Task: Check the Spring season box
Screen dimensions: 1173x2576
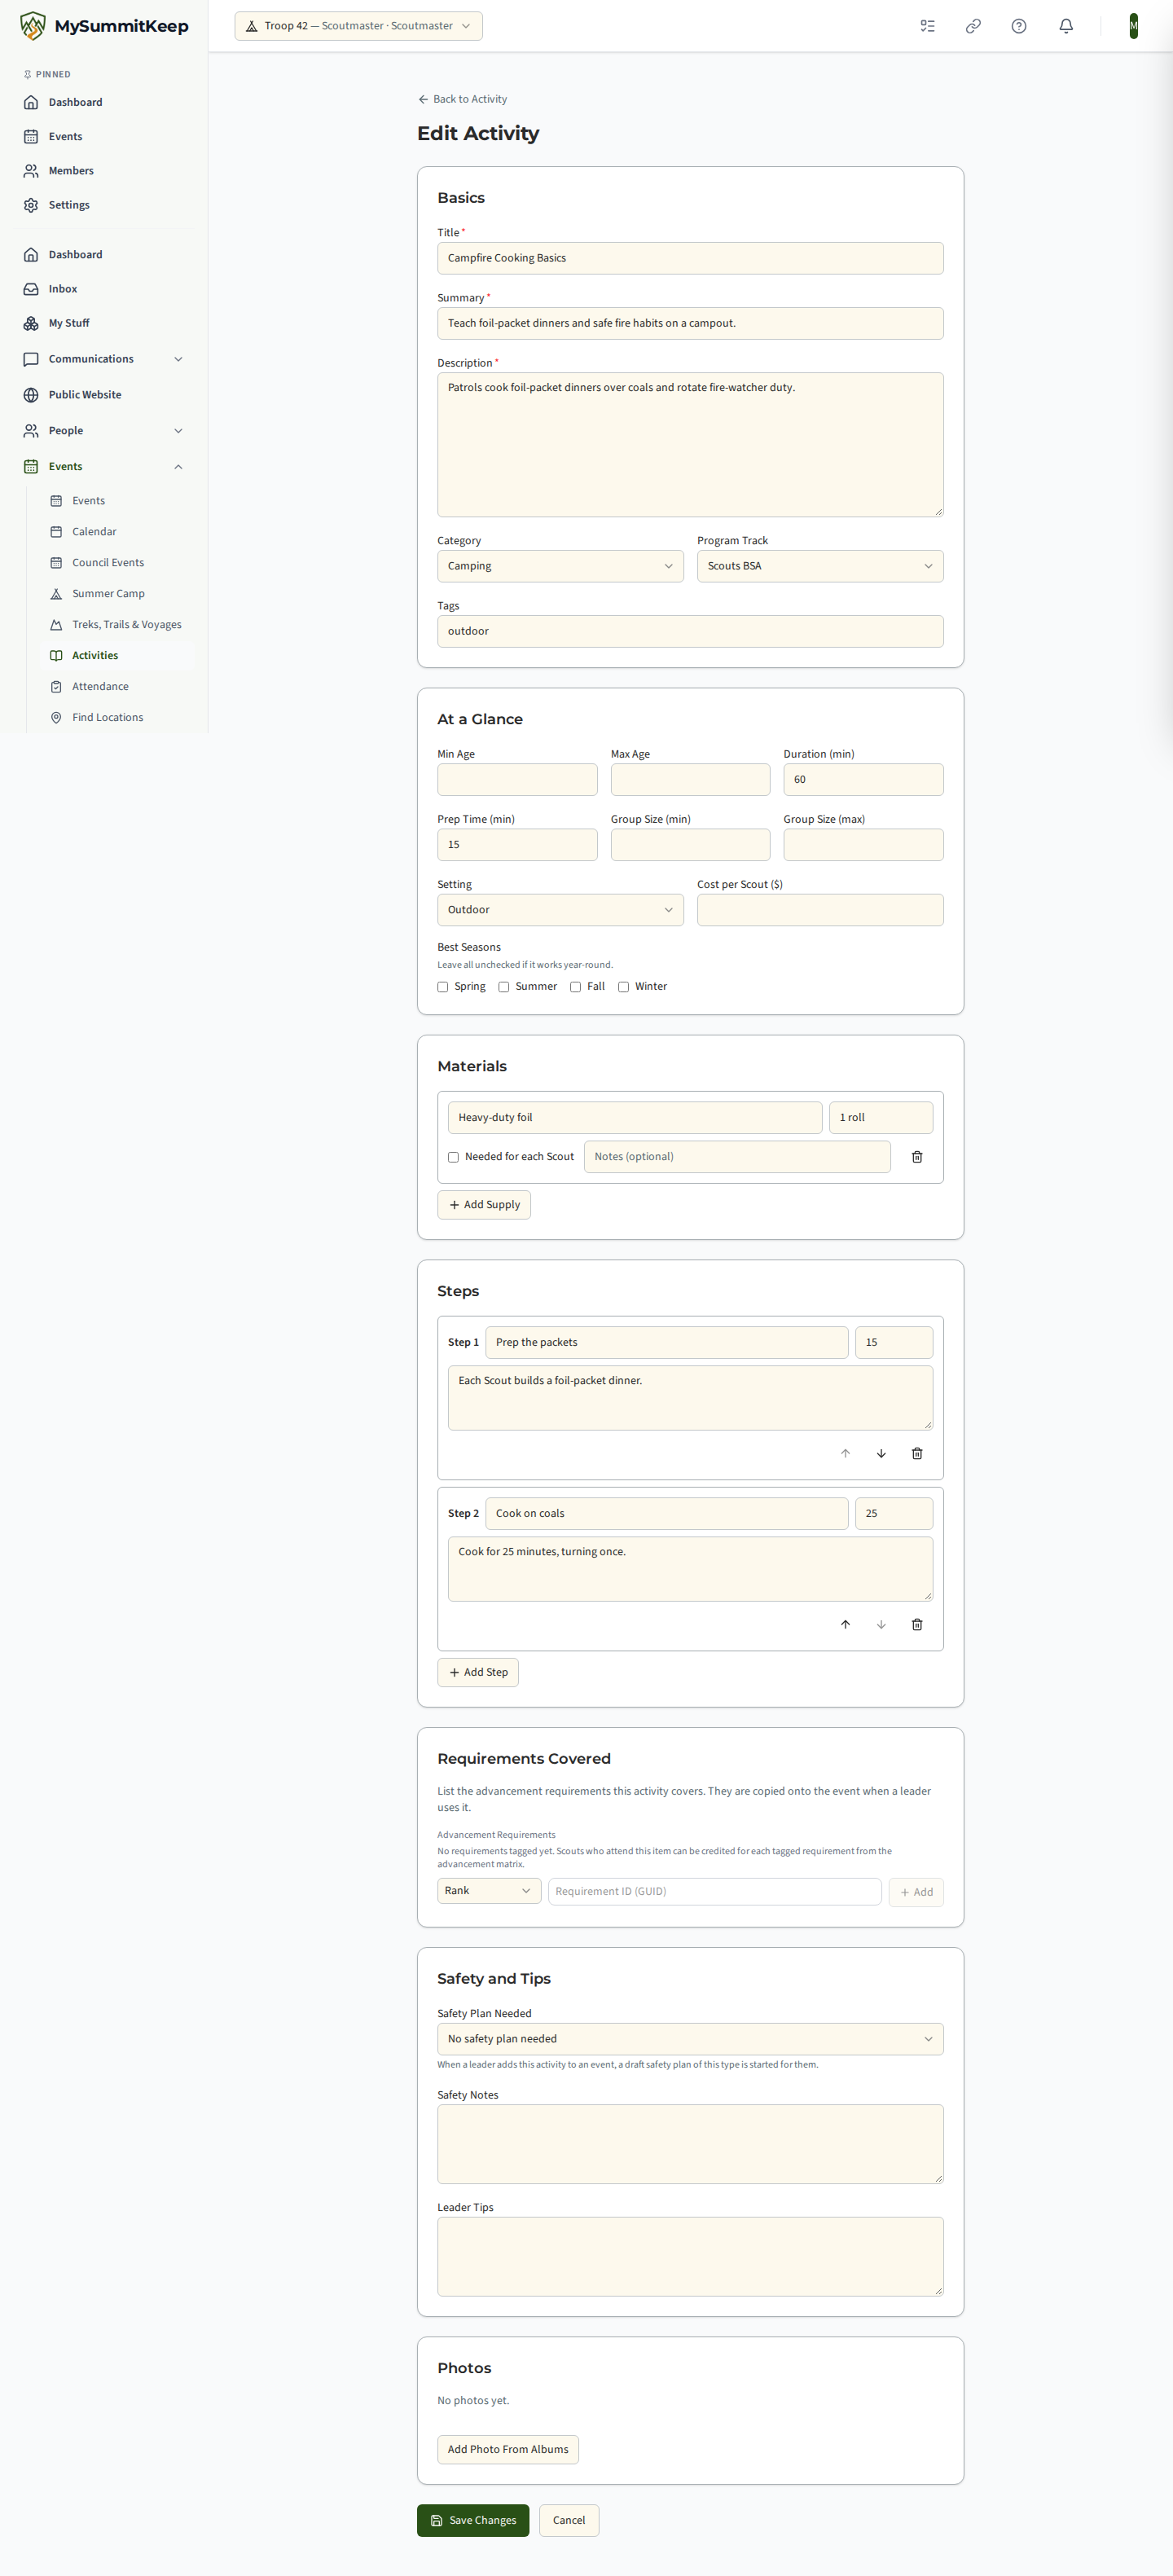Action: point(443,987)
